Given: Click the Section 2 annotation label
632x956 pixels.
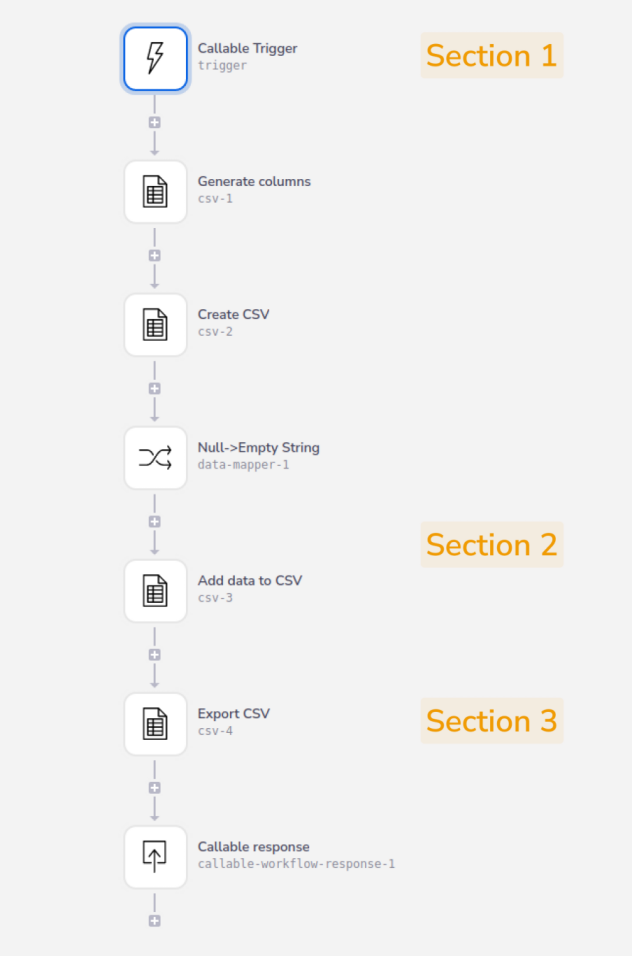Looking at the screenshot, I should 491,545.
